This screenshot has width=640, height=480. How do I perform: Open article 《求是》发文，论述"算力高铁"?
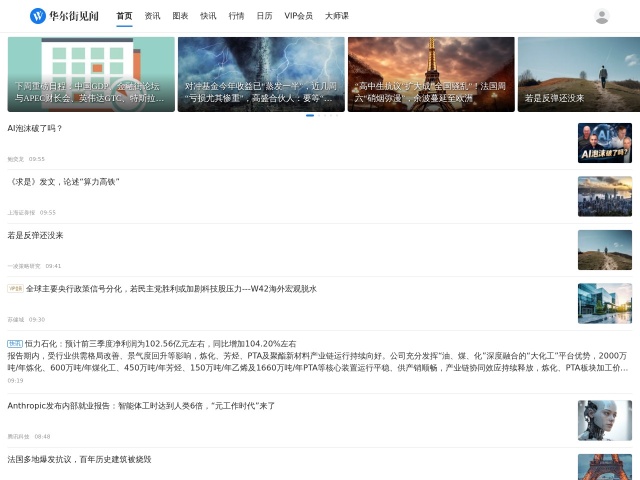pos(63,182)
